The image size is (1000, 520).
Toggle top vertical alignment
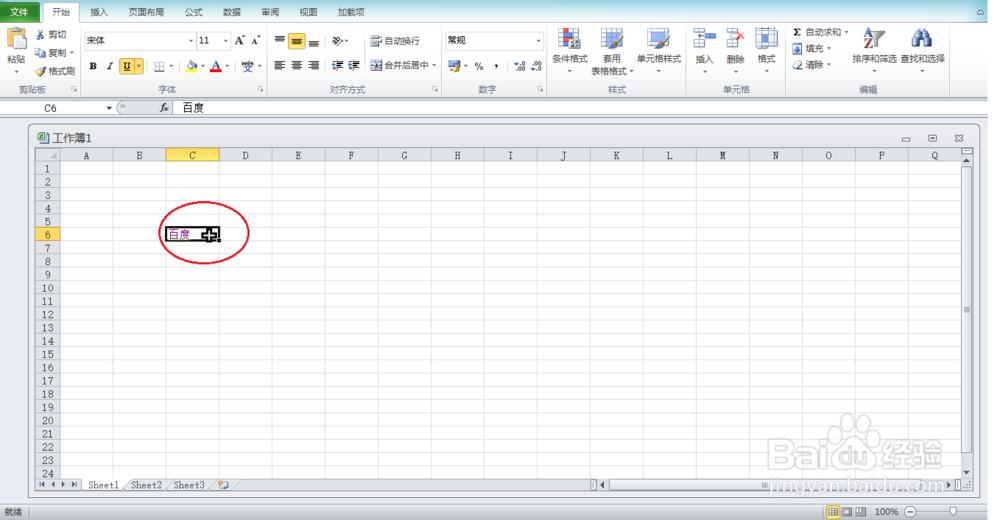279,41
